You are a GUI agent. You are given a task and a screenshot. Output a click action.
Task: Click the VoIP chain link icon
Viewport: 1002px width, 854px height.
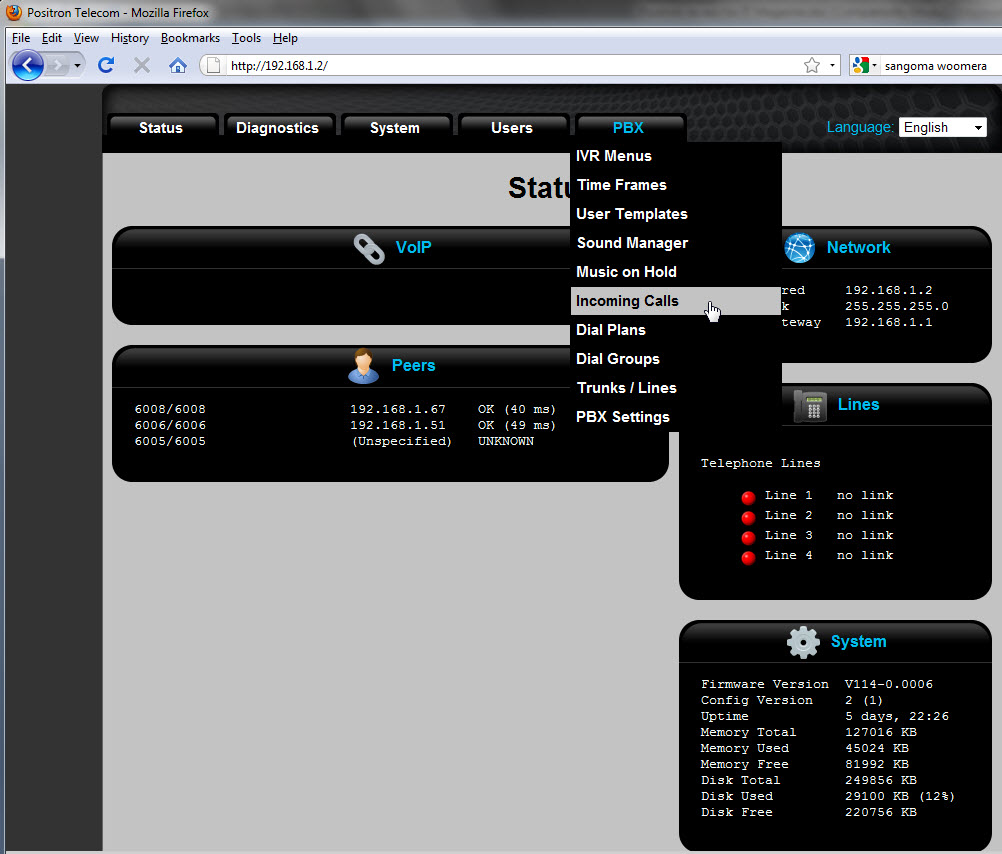[x=369, y=248]
